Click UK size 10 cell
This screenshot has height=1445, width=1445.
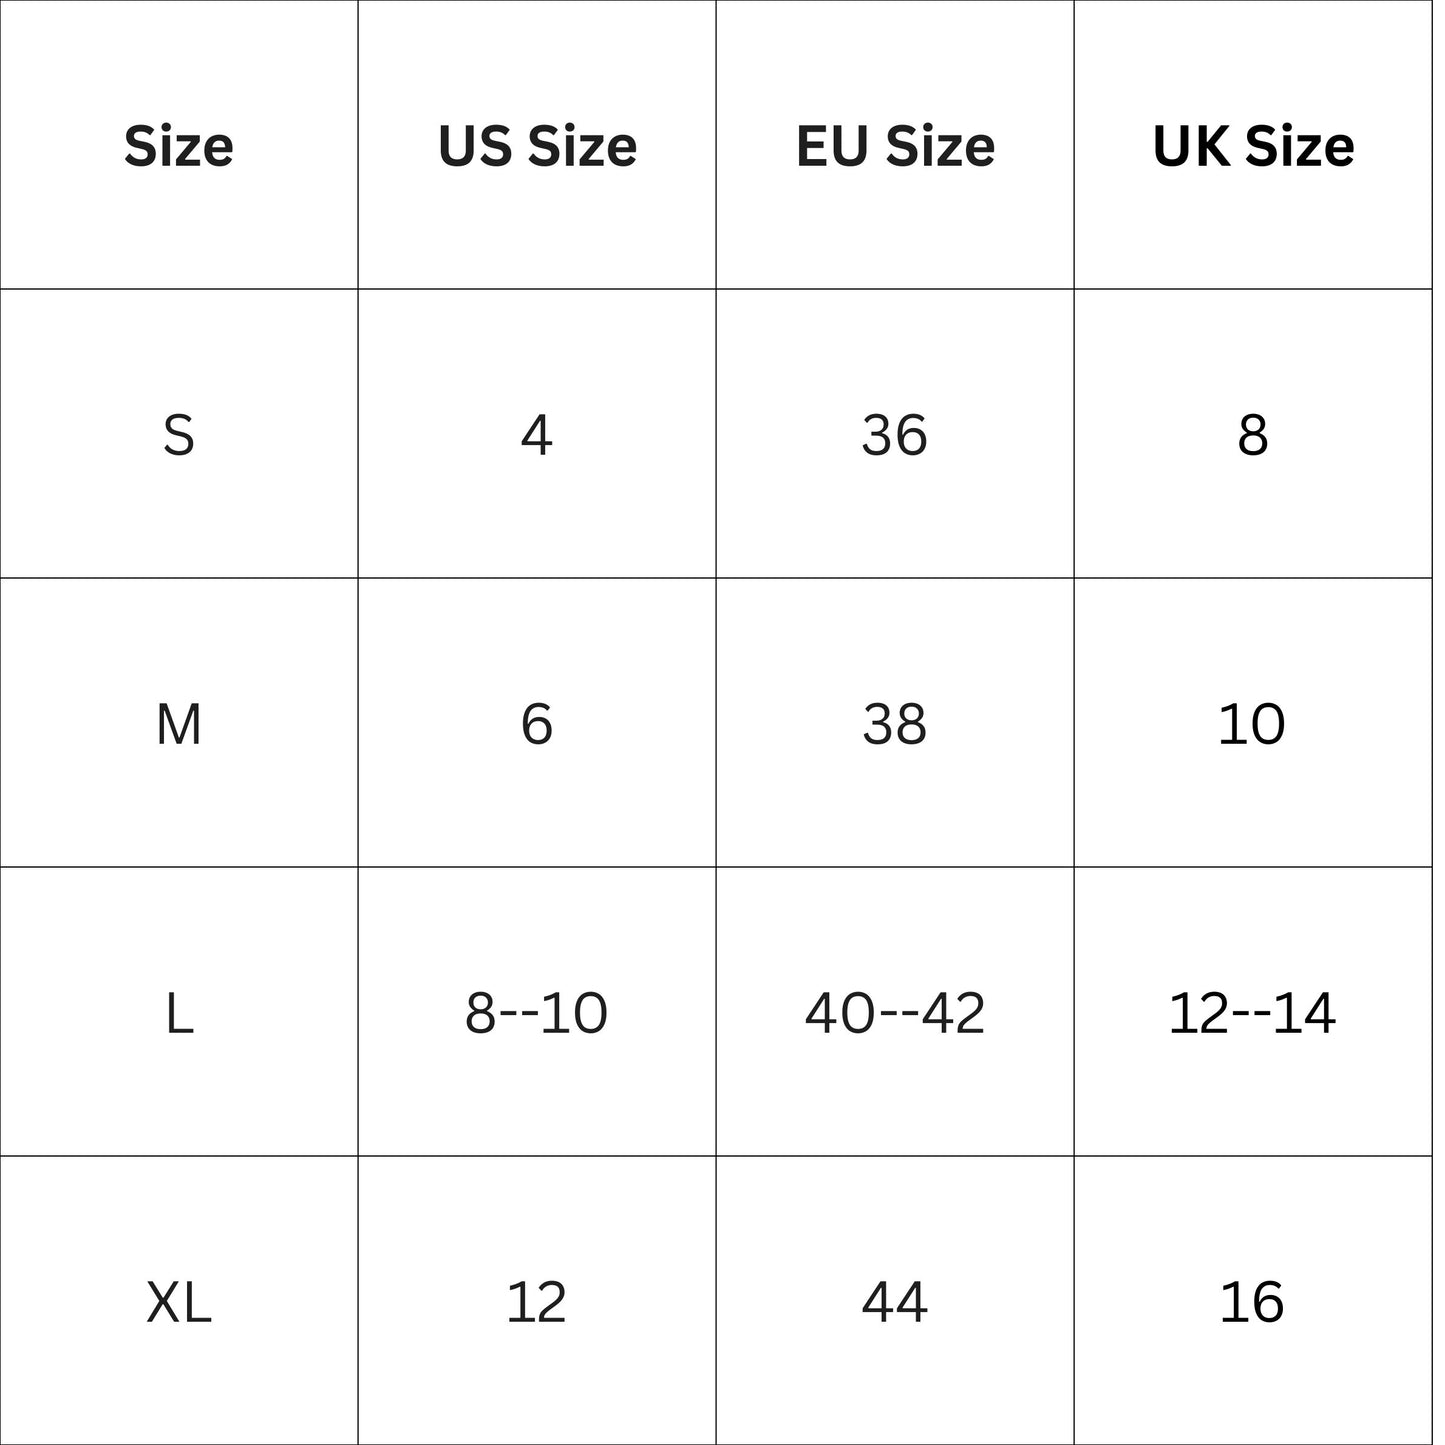point(1252,724)
